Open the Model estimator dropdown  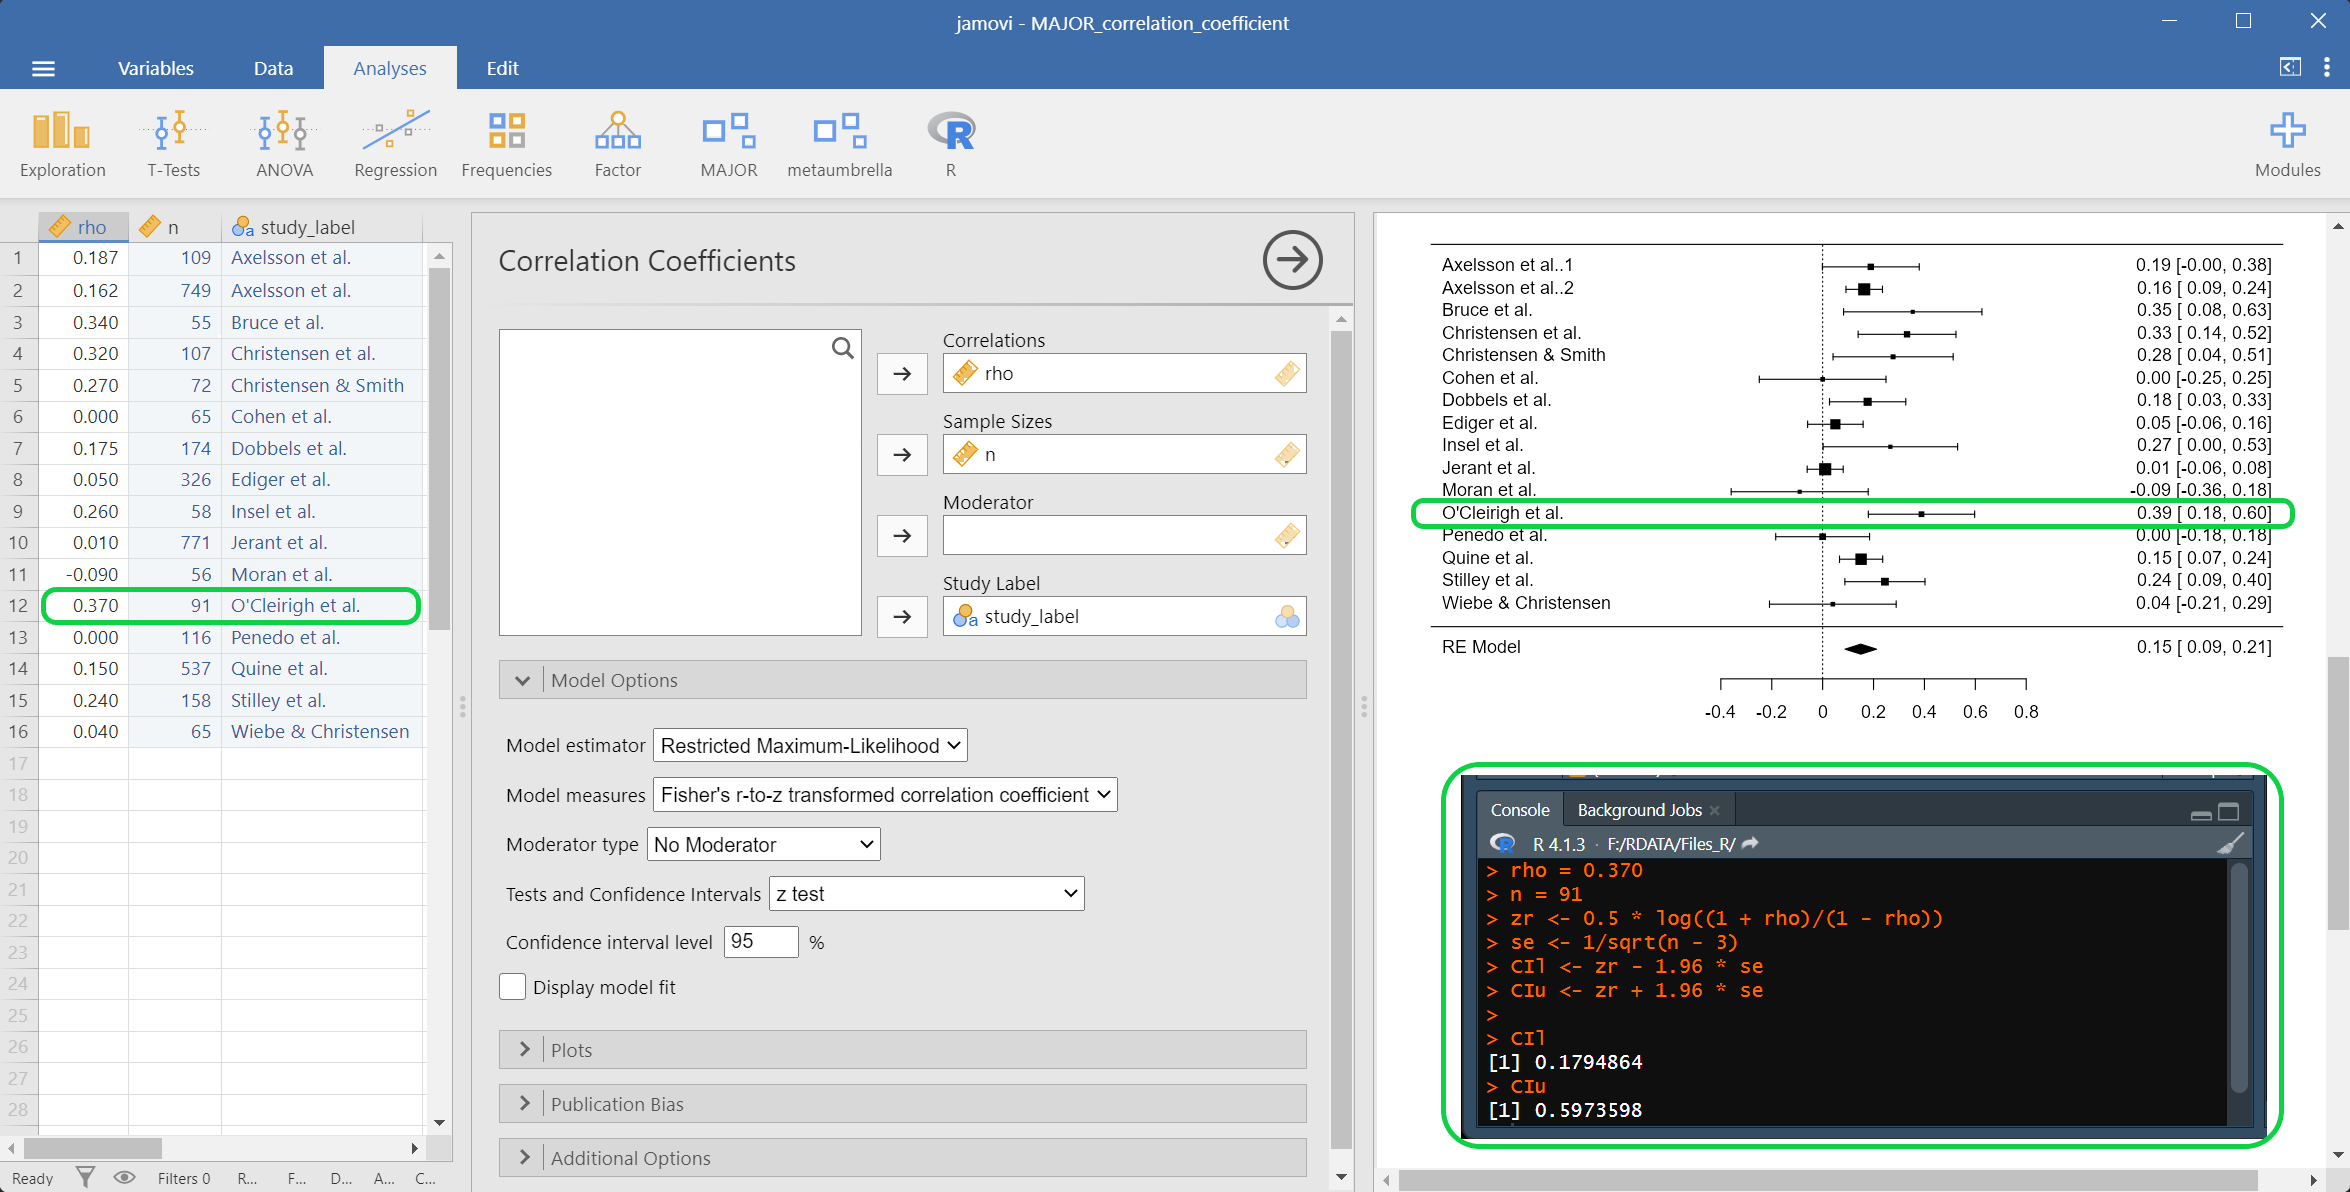(810, 745)
